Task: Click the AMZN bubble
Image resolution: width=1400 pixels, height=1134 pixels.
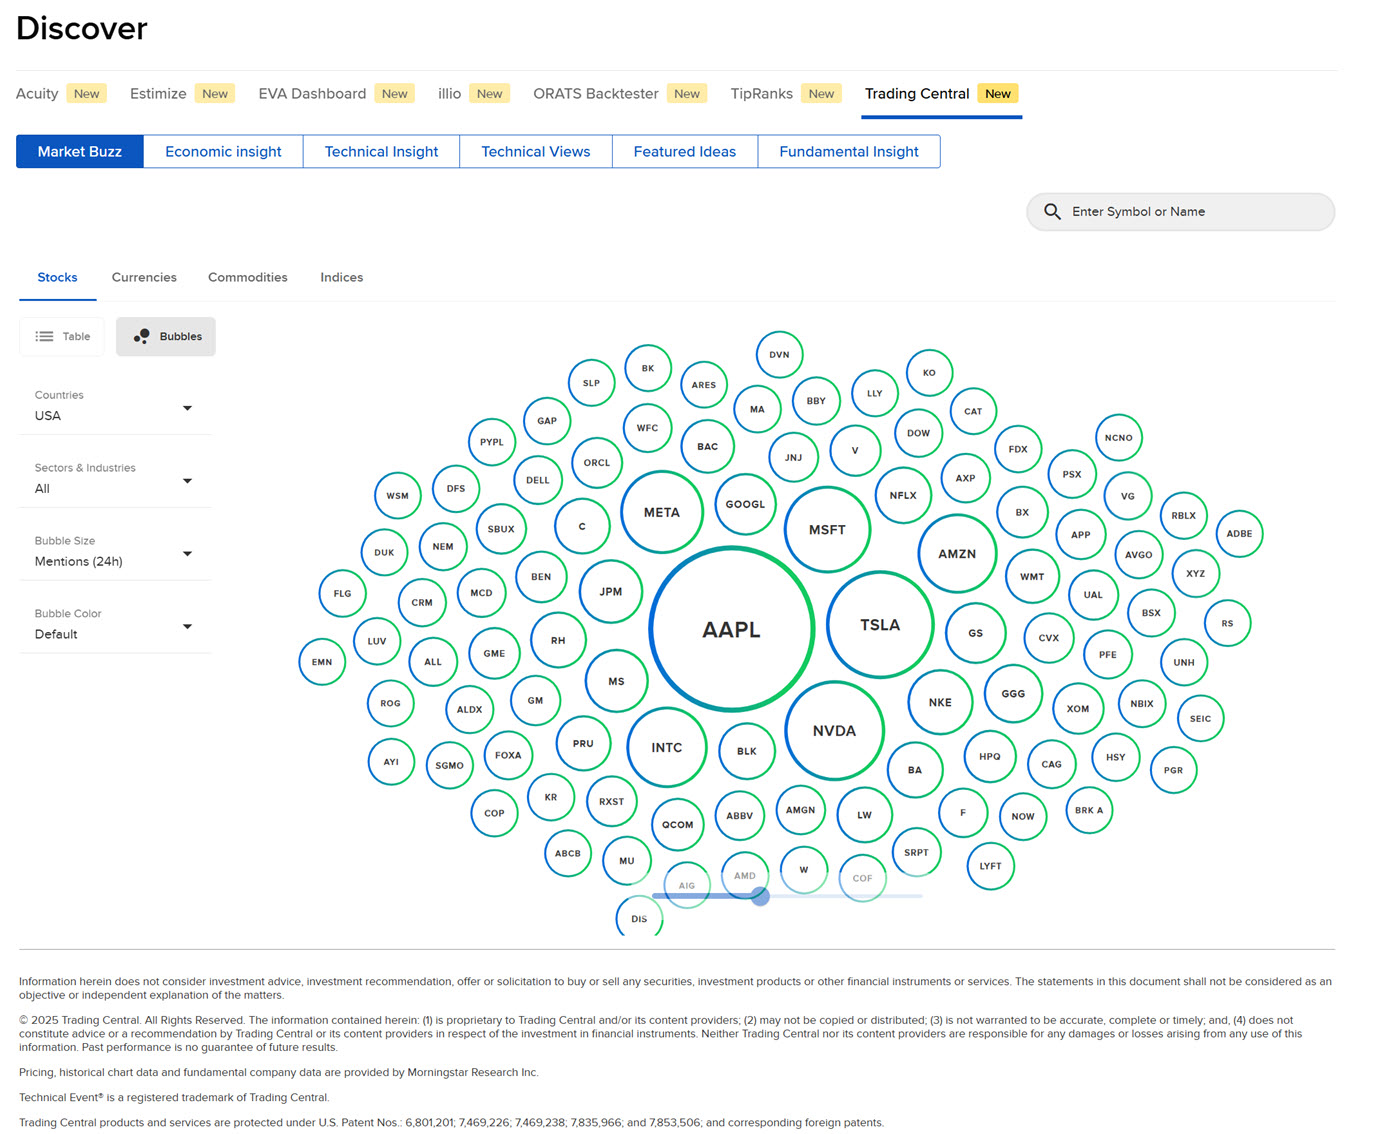Action: point(957,554)
